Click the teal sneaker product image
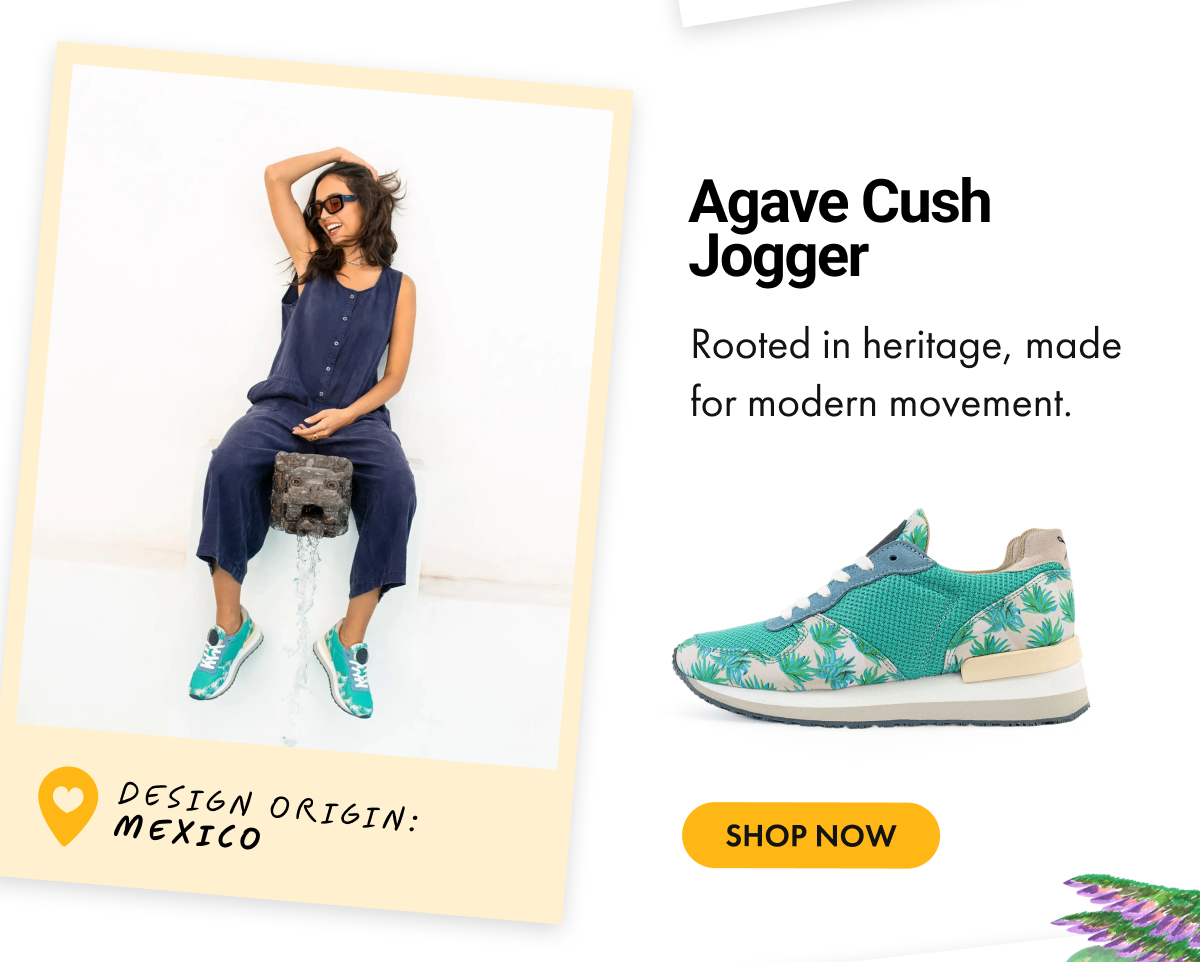This screenshot has width=1200, height=962. pyautogui.click(x=880, y=618)
